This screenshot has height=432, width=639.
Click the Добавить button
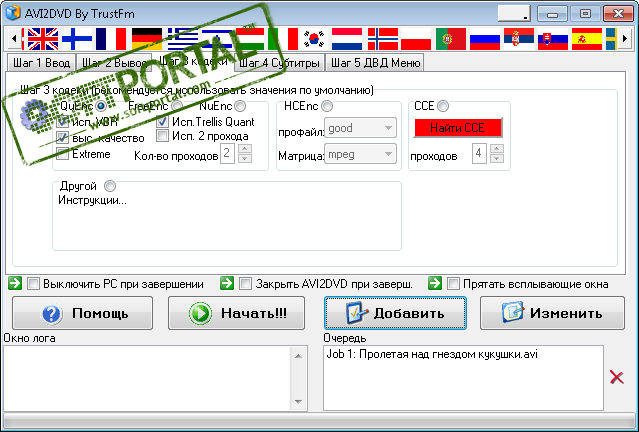tap(395, 313)
